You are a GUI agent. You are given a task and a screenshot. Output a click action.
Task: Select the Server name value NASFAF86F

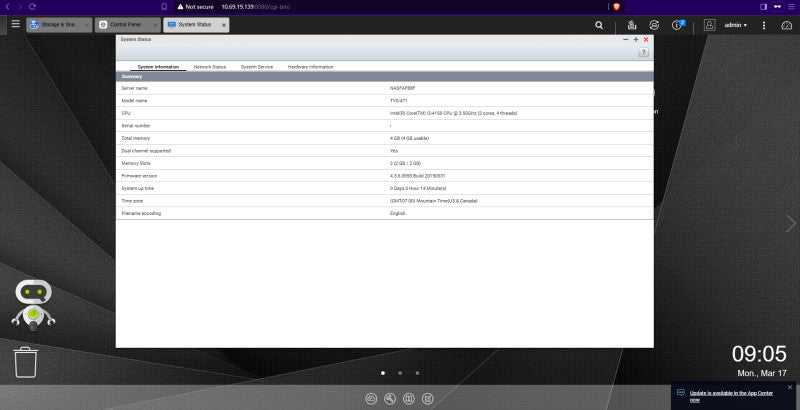(x=403, y=88)
